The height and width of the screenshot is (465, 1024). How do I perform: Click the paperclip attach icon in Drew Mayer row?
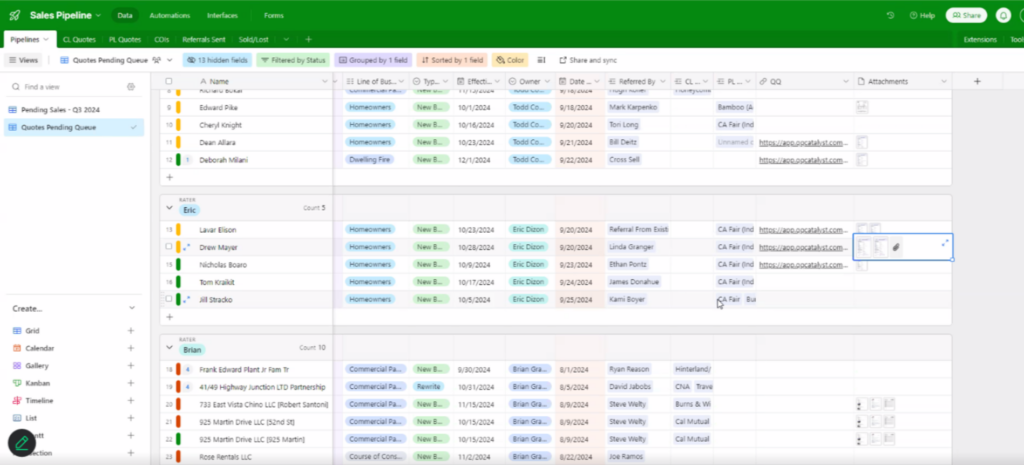pos(896,246)
